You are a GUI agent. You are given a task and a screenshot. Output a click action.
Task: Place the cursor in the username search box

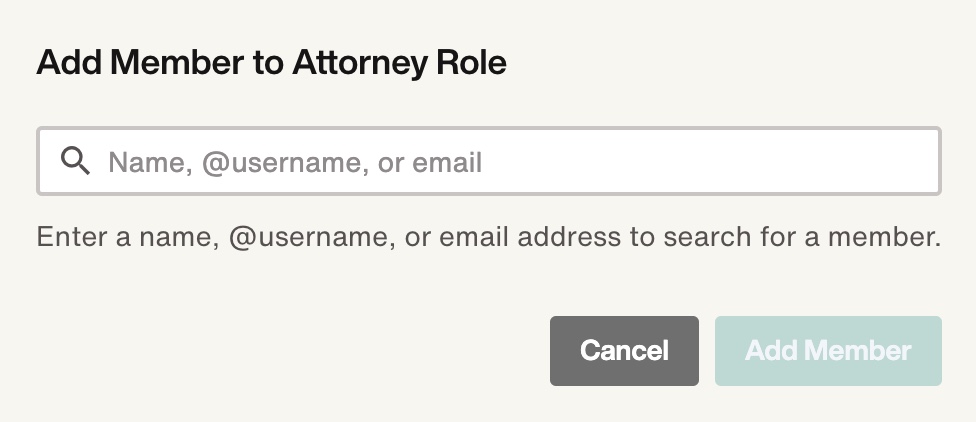pos(489,161)
